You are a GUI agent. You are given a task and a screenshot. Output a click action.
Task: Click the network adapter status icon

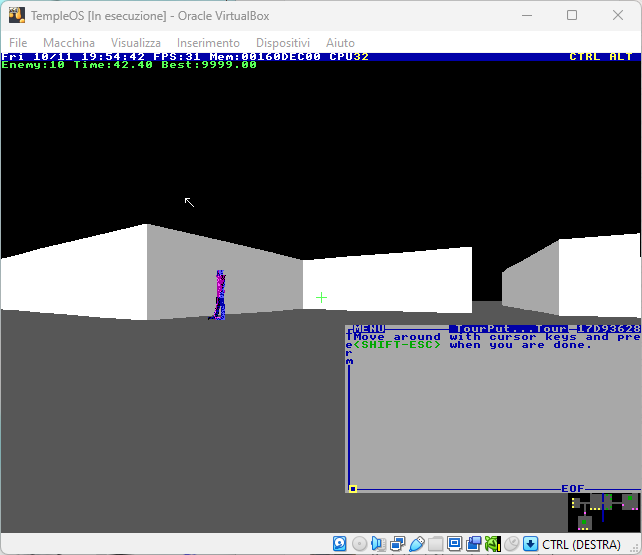397,544
